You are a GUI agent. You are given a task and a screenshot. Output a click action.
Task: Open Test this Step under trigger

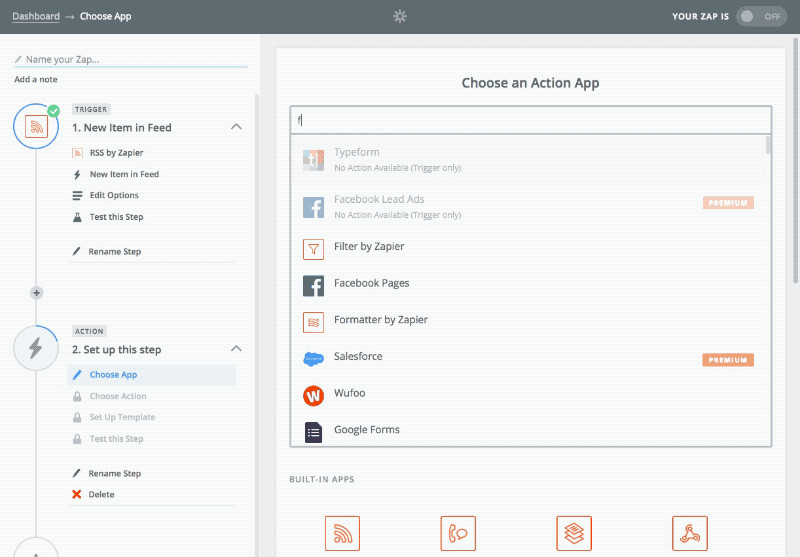point(116,217)
